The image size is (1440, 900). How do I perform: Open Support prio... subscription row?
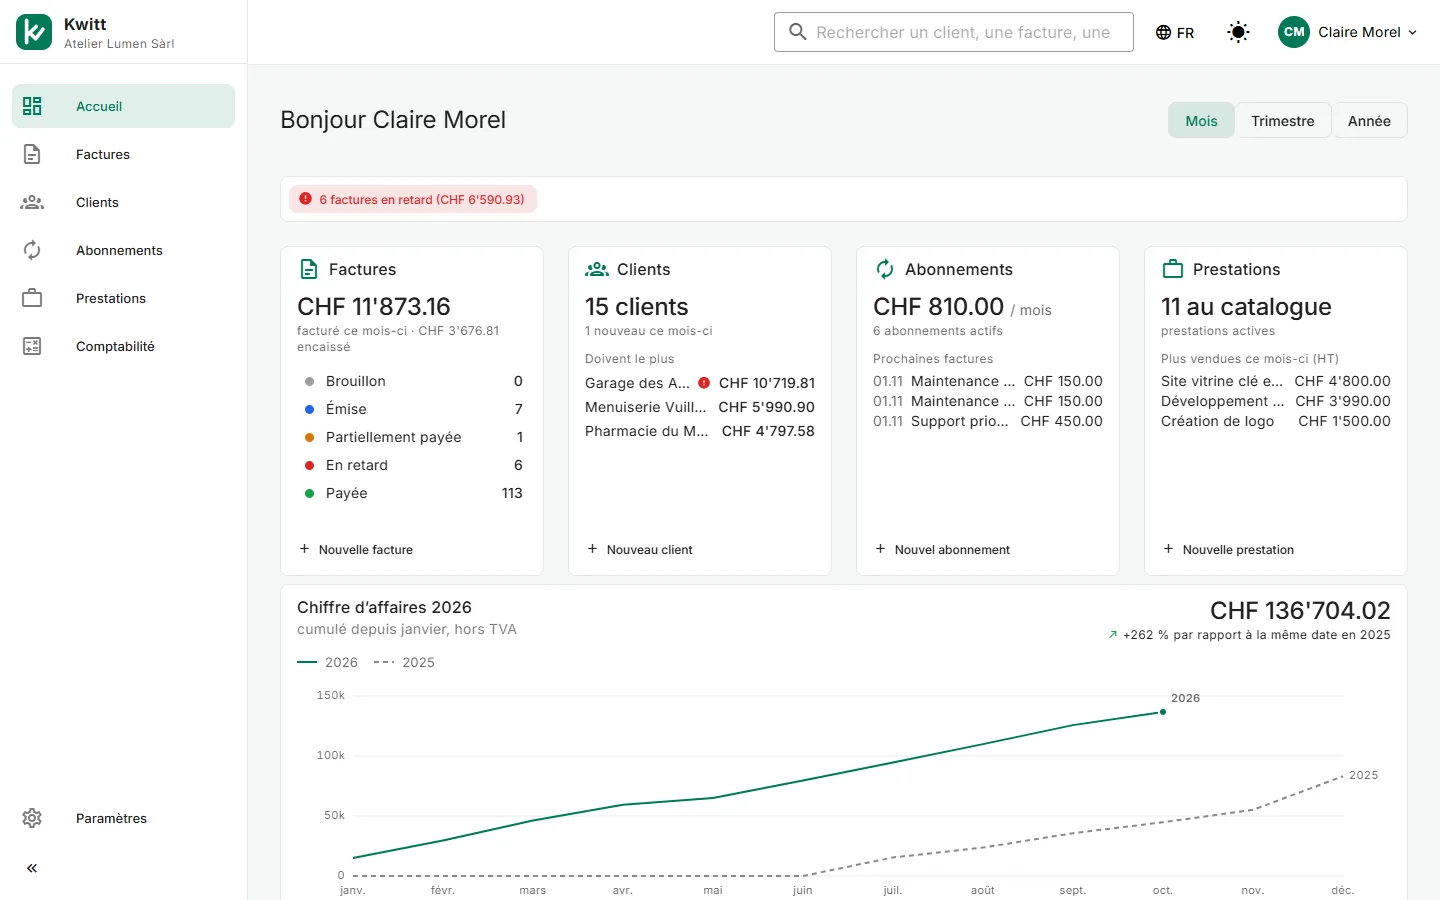click(x=988, y=421)
